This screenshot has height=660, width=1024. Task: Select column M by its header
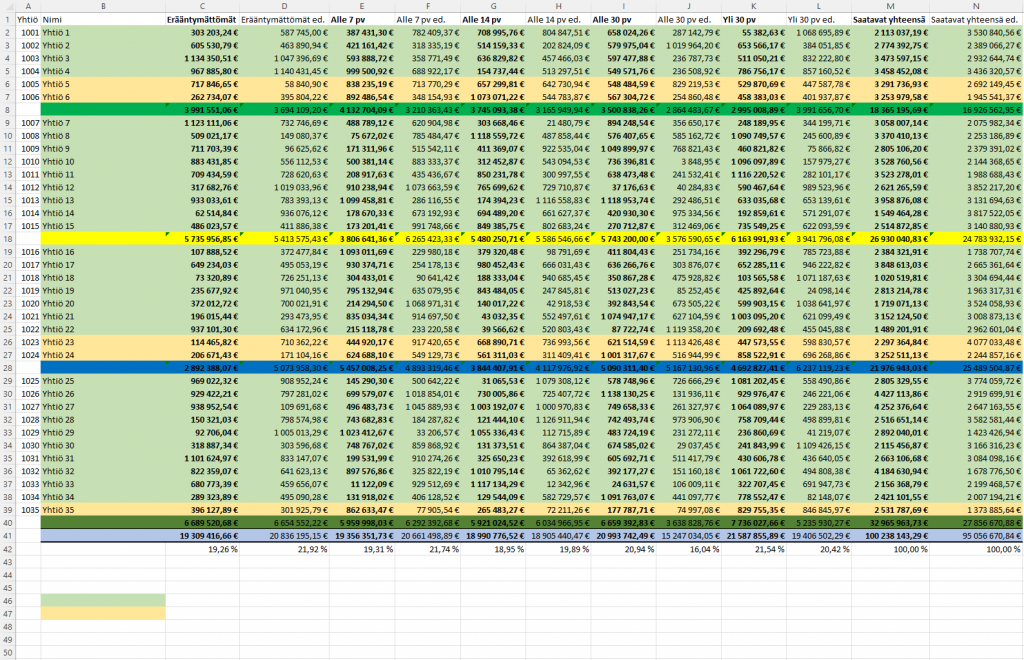point(890,6)
